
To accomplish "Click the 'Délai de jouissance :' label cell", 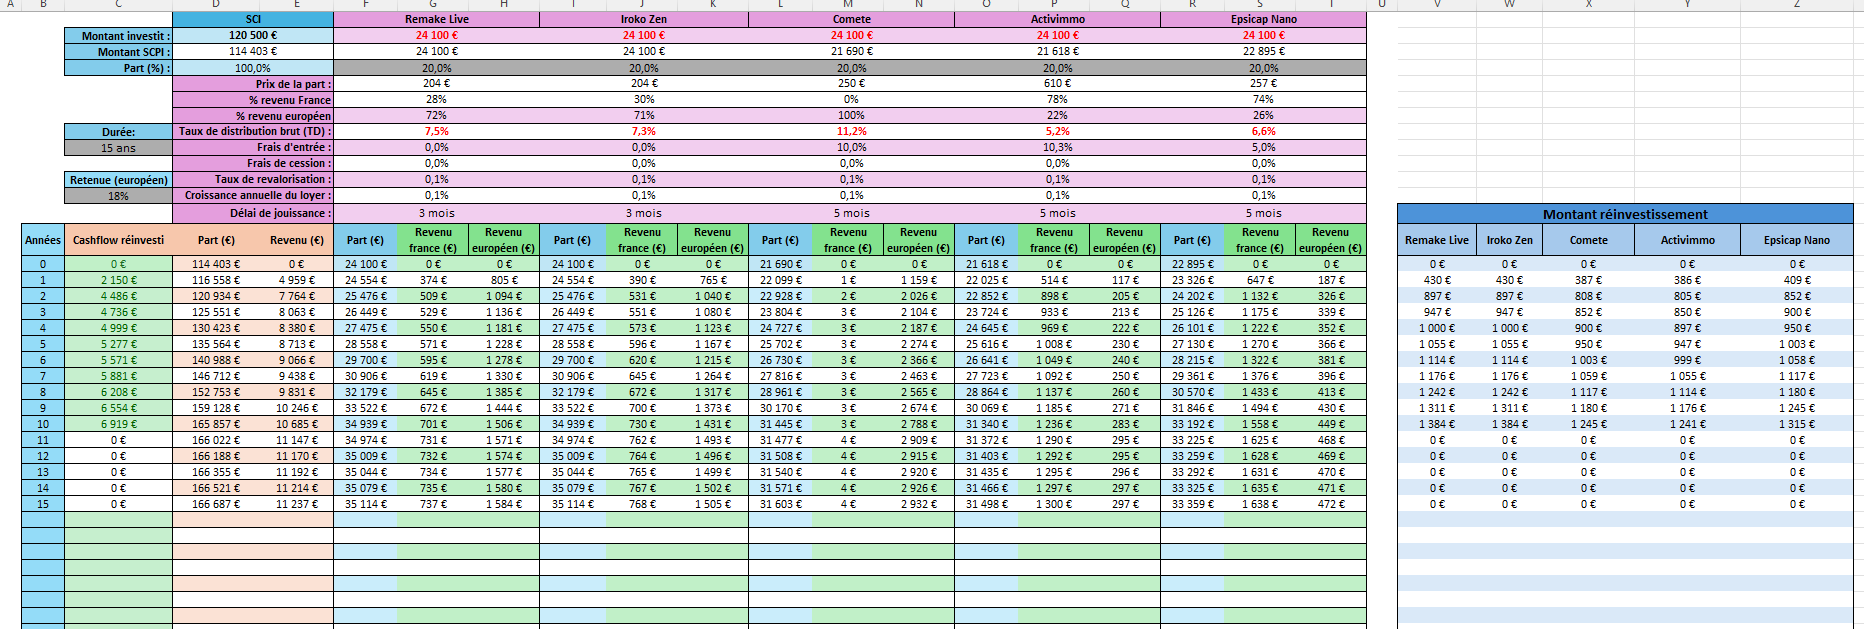I will [x=253, y=213].
